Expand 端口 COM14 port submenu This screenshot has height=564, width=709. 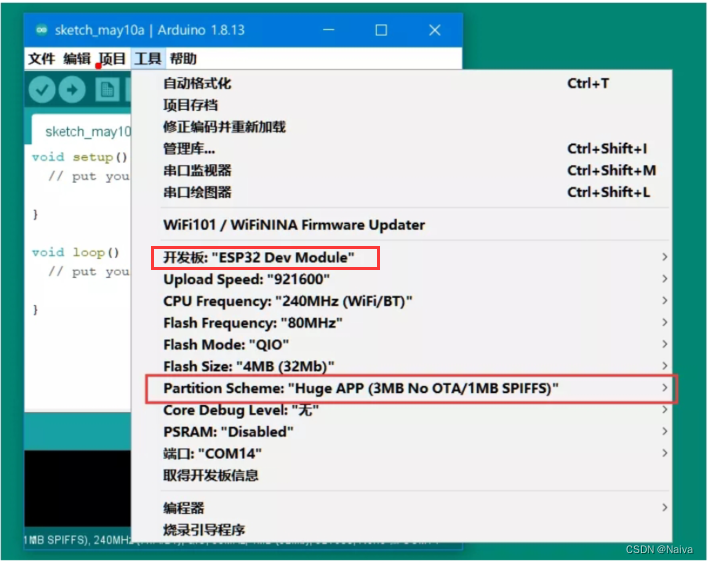402,453
